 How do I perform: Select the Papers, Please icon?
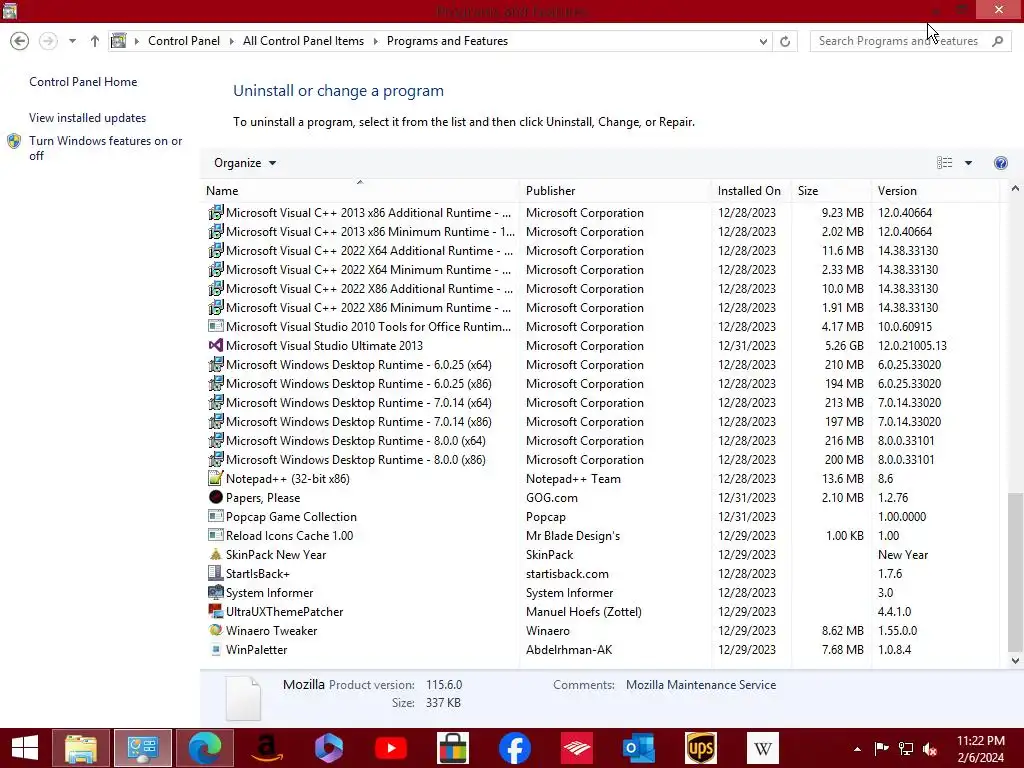216,498
